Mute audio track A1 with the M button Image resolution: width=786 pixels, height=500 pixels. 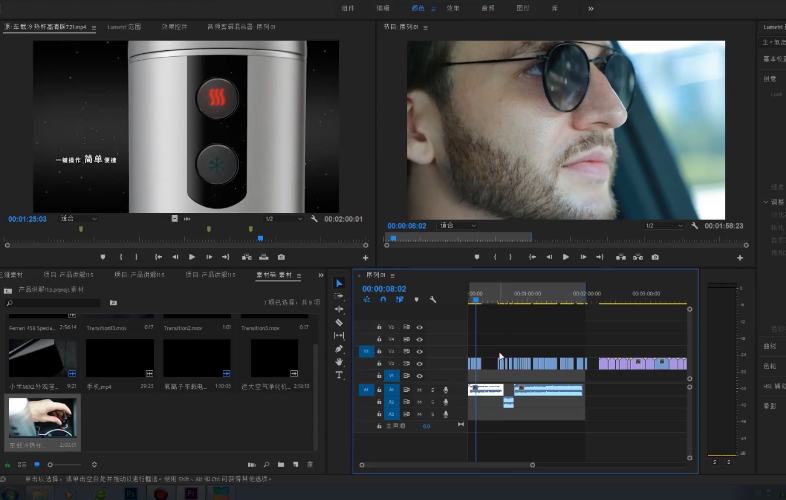click(419, 390)
